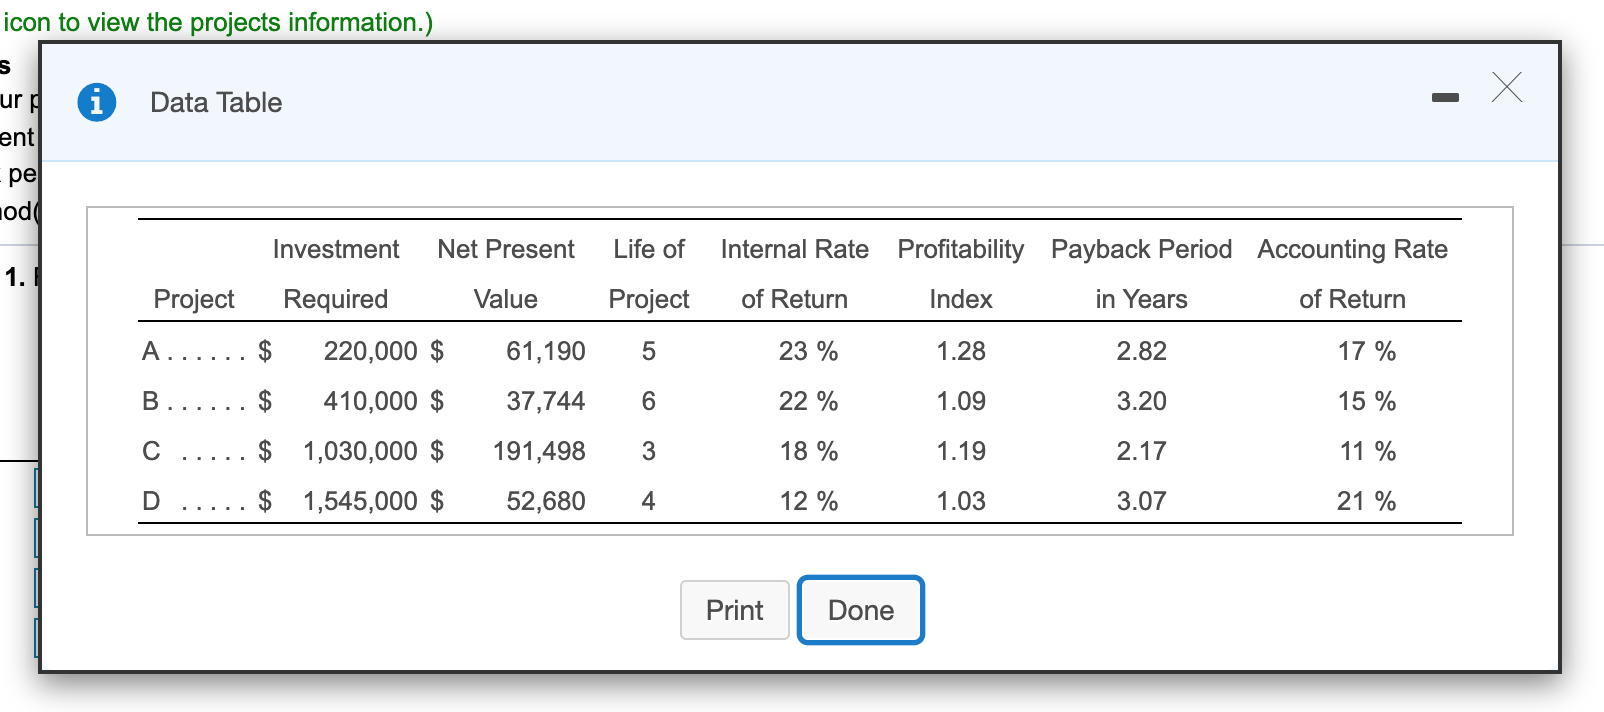Click the Print button
This screenshot has width=1604, height=712.
pos(735,610)
